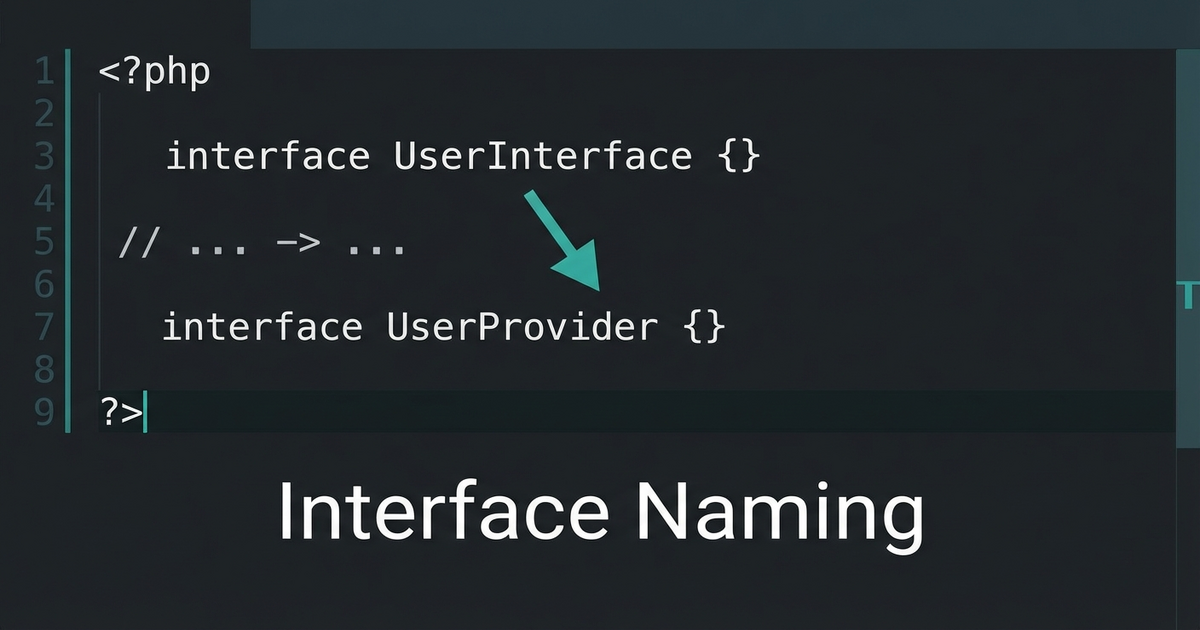The image size is (1200, 630).
Task: Click the empty braces after UserProvider
Action: [x=706, y=326]
